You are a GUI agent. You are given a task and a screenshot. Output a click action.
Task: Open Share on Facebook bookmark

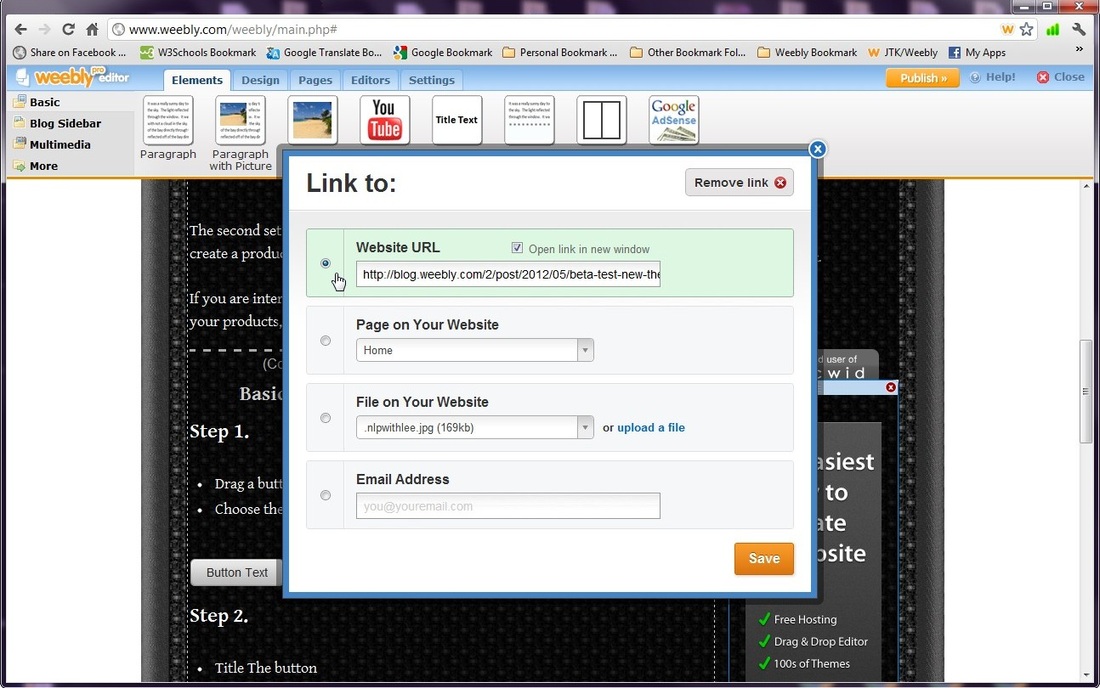[x=69, y=53]
